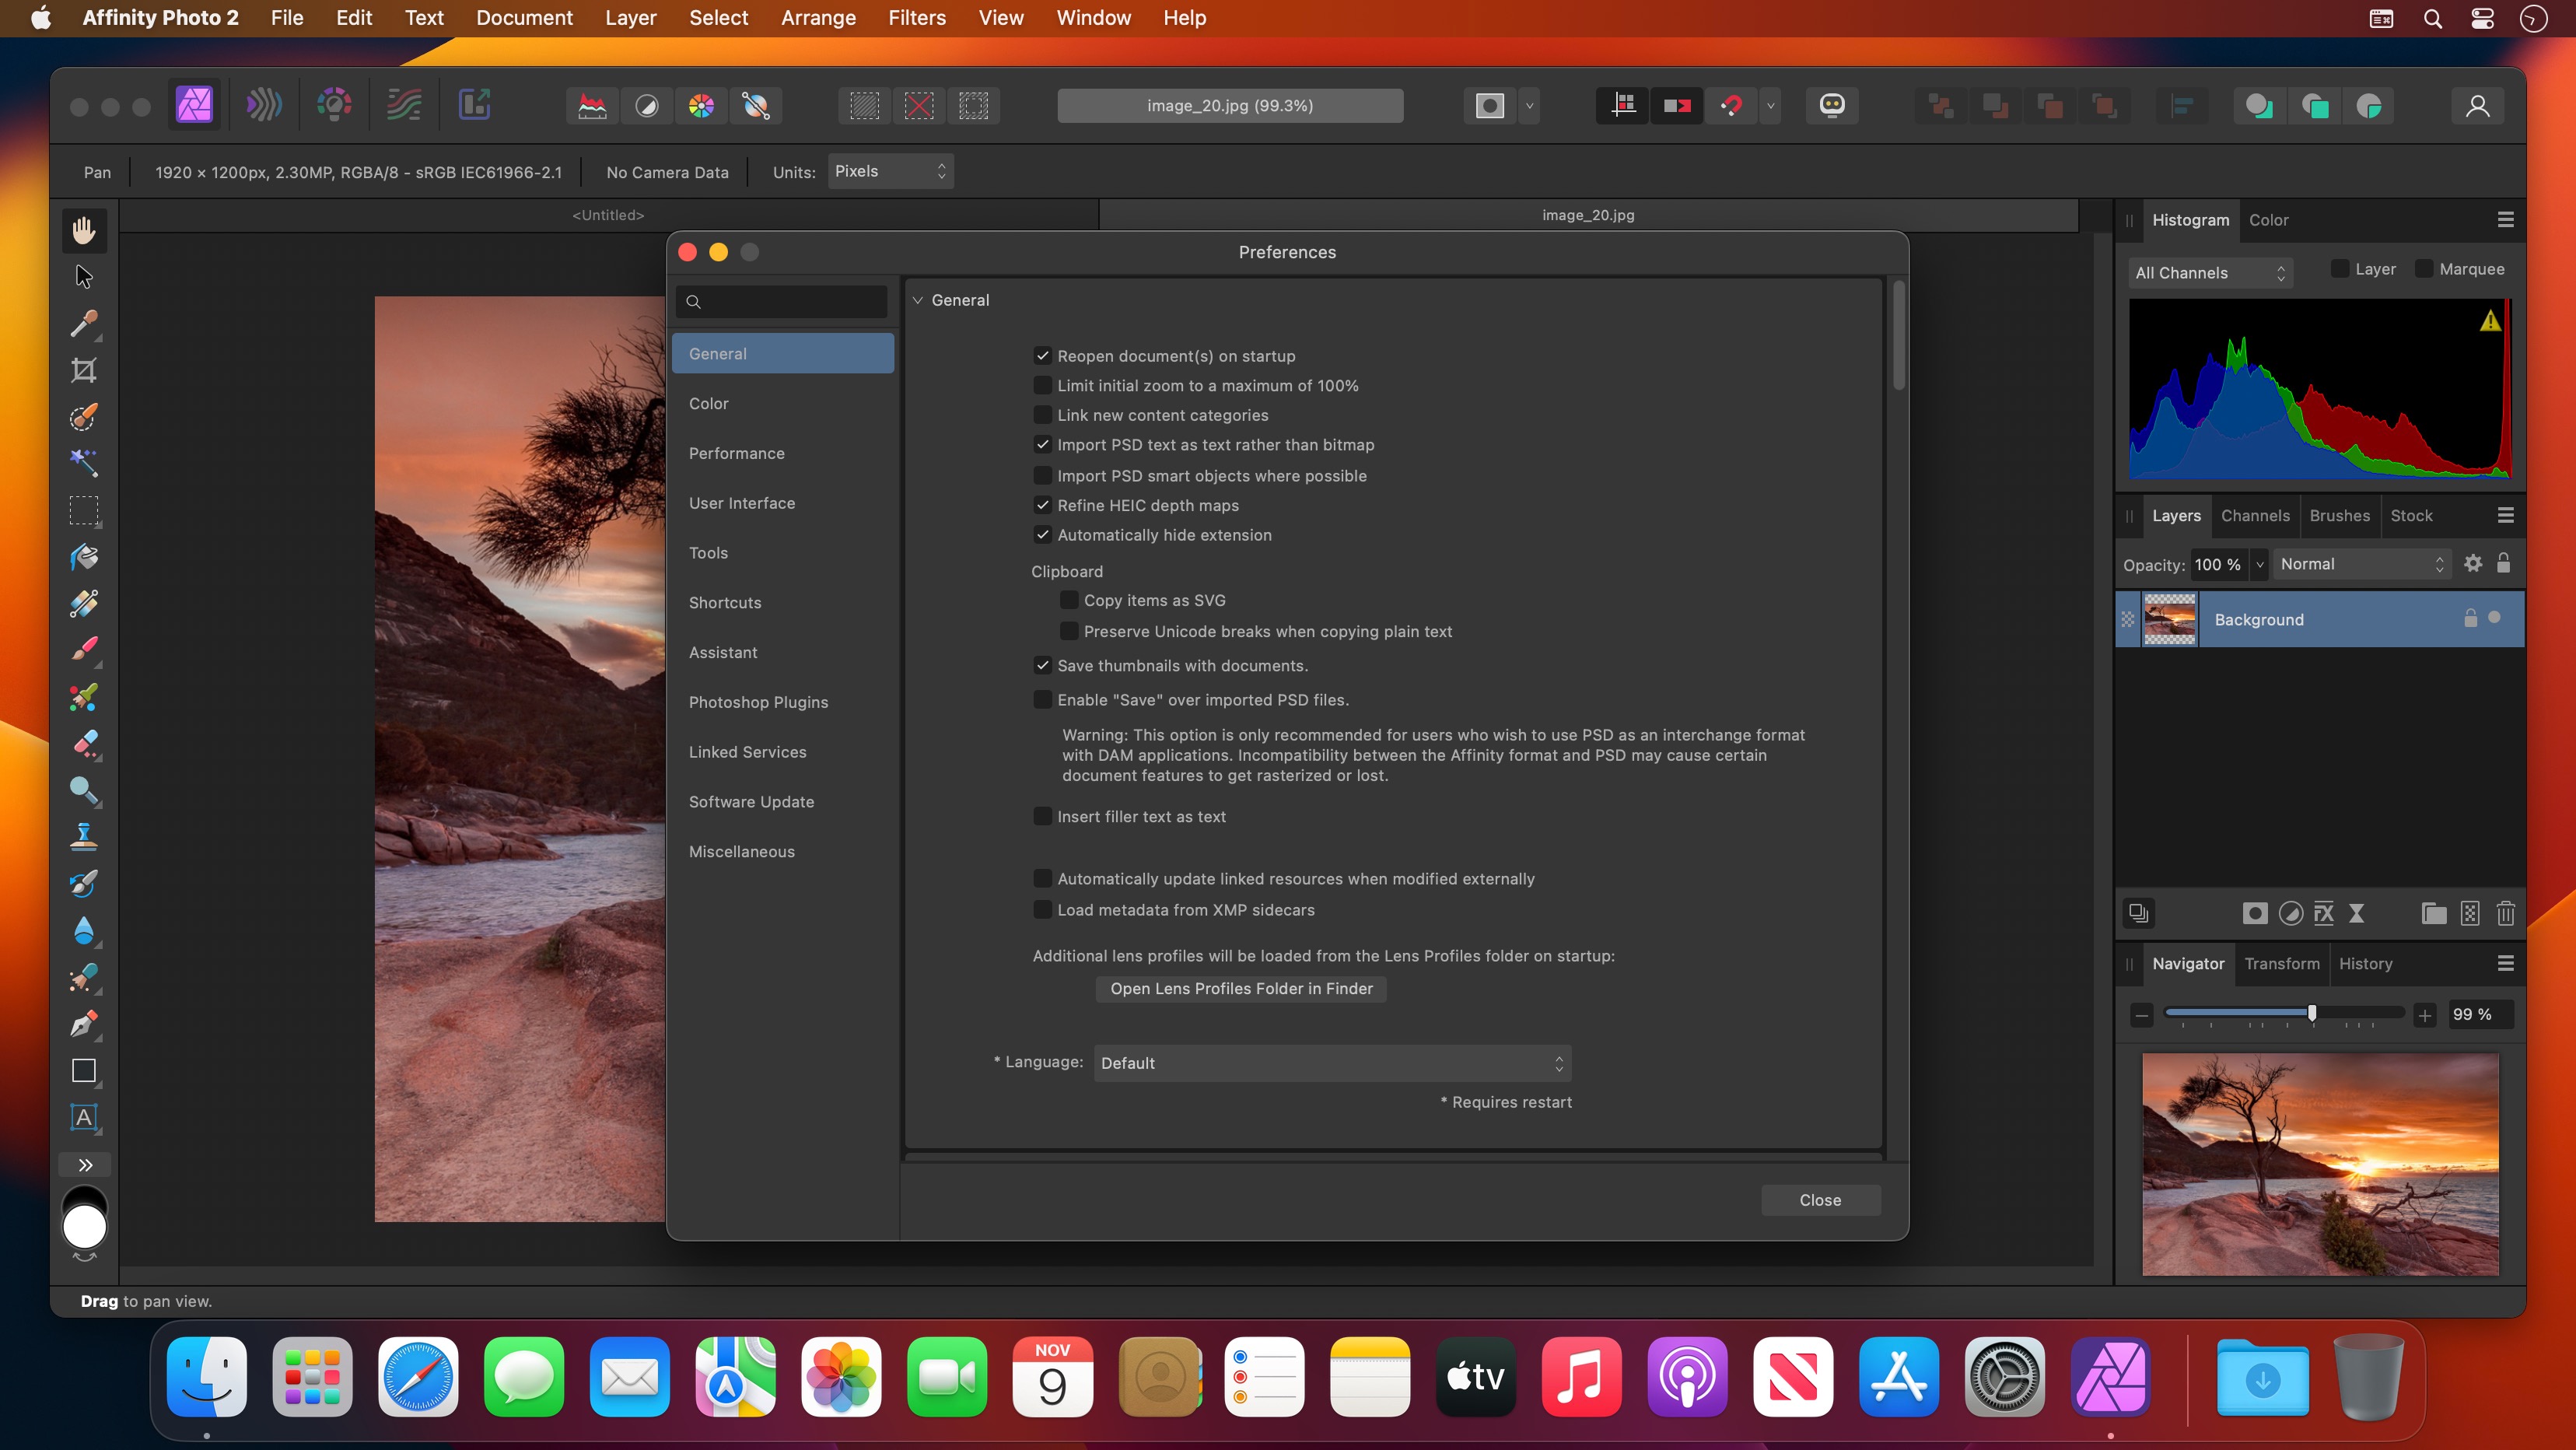Check Load metadata from XMP sidecars
The image size is (2576, 1450).
[x=1042, y=910]
